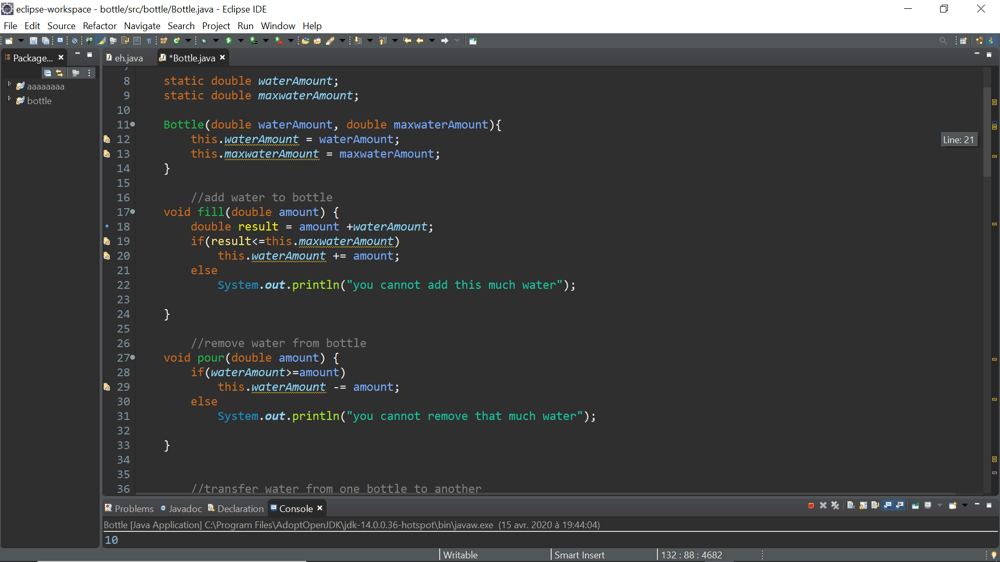This screenshot has width=1000, height=562.
Task: Click the lightbulb tip icon in status bar
Action: coord(994,555)
